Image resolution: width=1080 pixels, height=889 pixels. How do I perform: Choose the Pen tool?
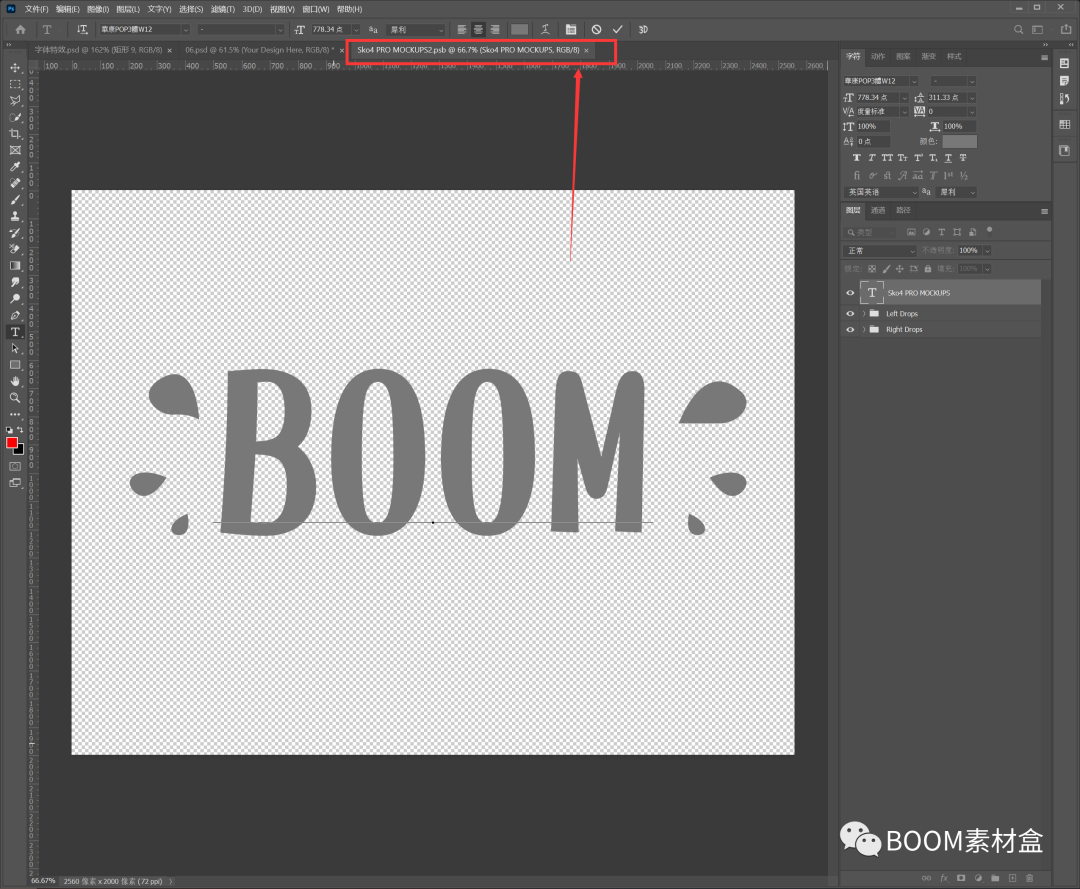click(x=15, y=315)
